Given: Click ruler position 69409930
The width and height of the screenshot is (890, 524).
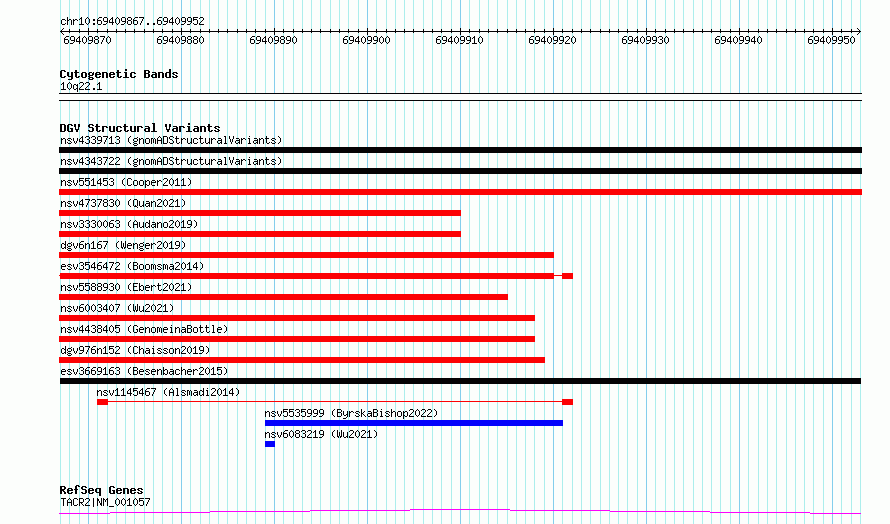Looking at the screenshot, I should point(645,40).
